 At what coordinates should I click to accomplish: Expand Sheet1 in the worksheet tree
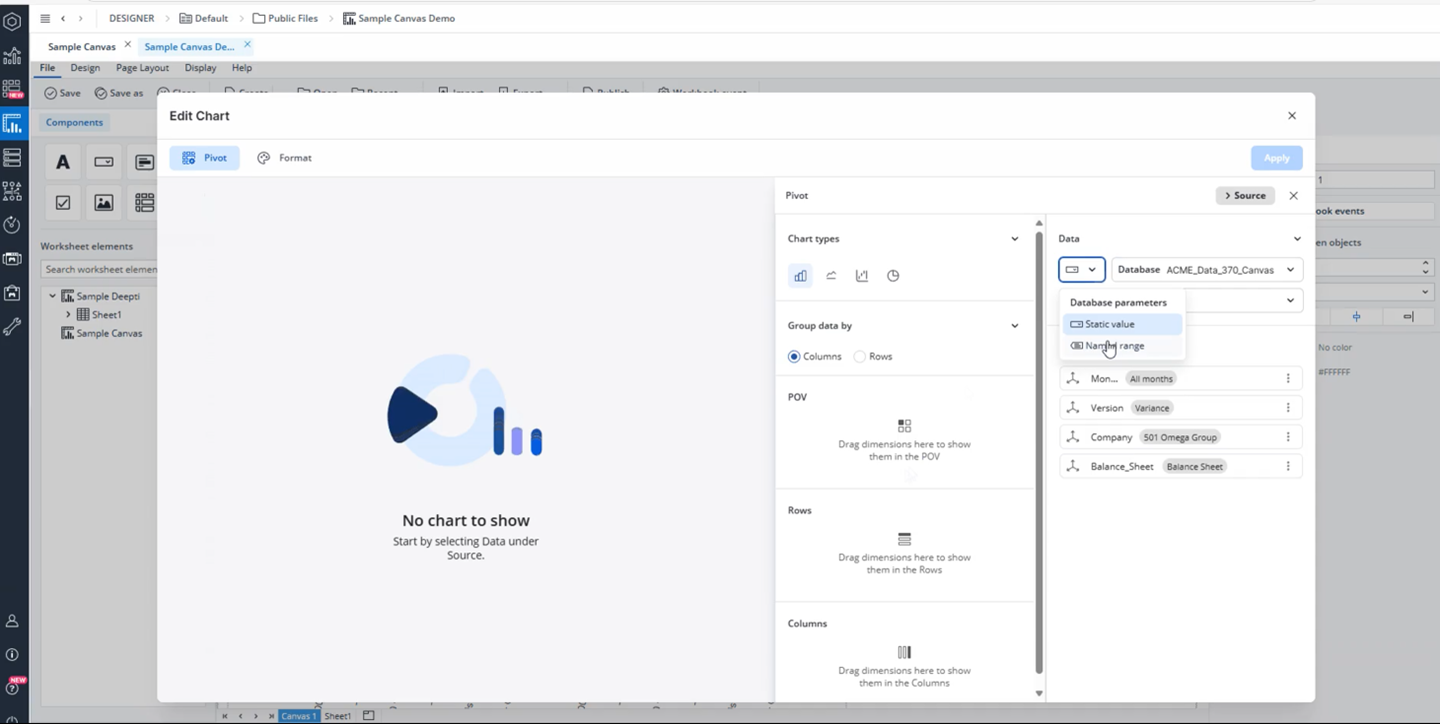[x=68, y=315]
